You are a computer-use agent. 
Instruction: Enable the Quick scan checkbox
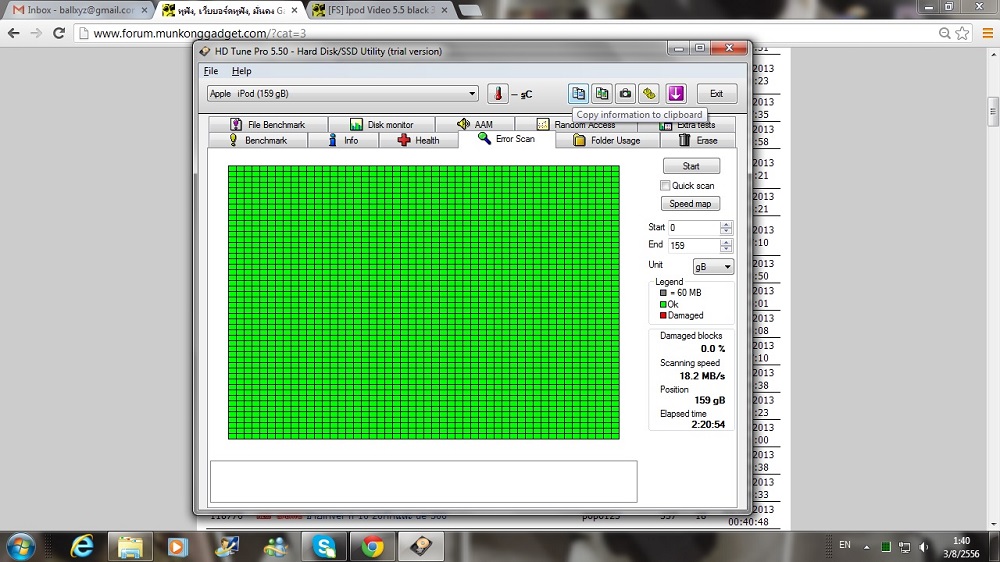665,186
